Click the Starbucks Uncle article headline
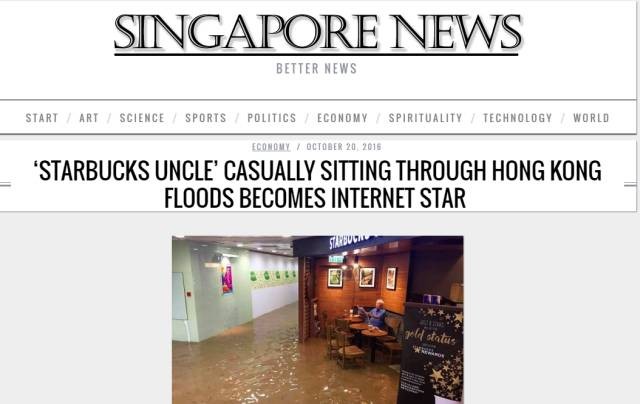The width and height of the screenshot is (640, 404). 317,184
